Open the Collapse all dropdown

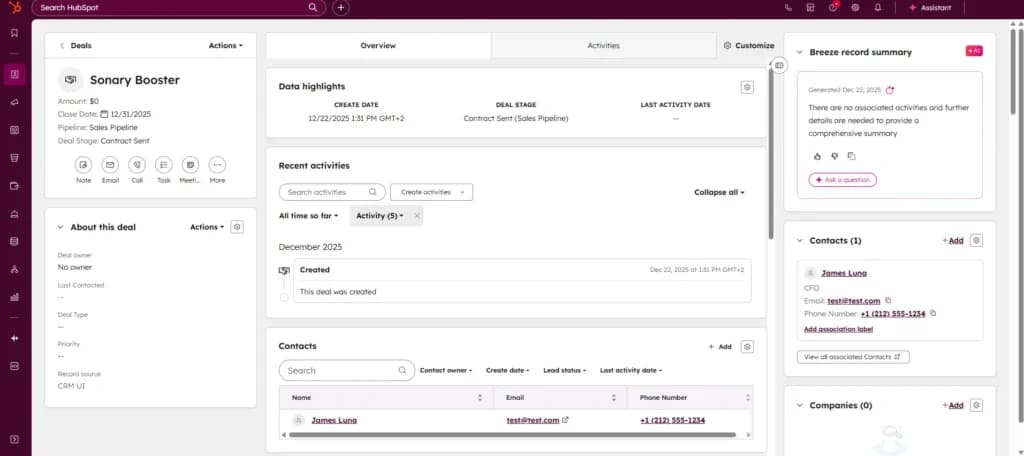(719, 192)
